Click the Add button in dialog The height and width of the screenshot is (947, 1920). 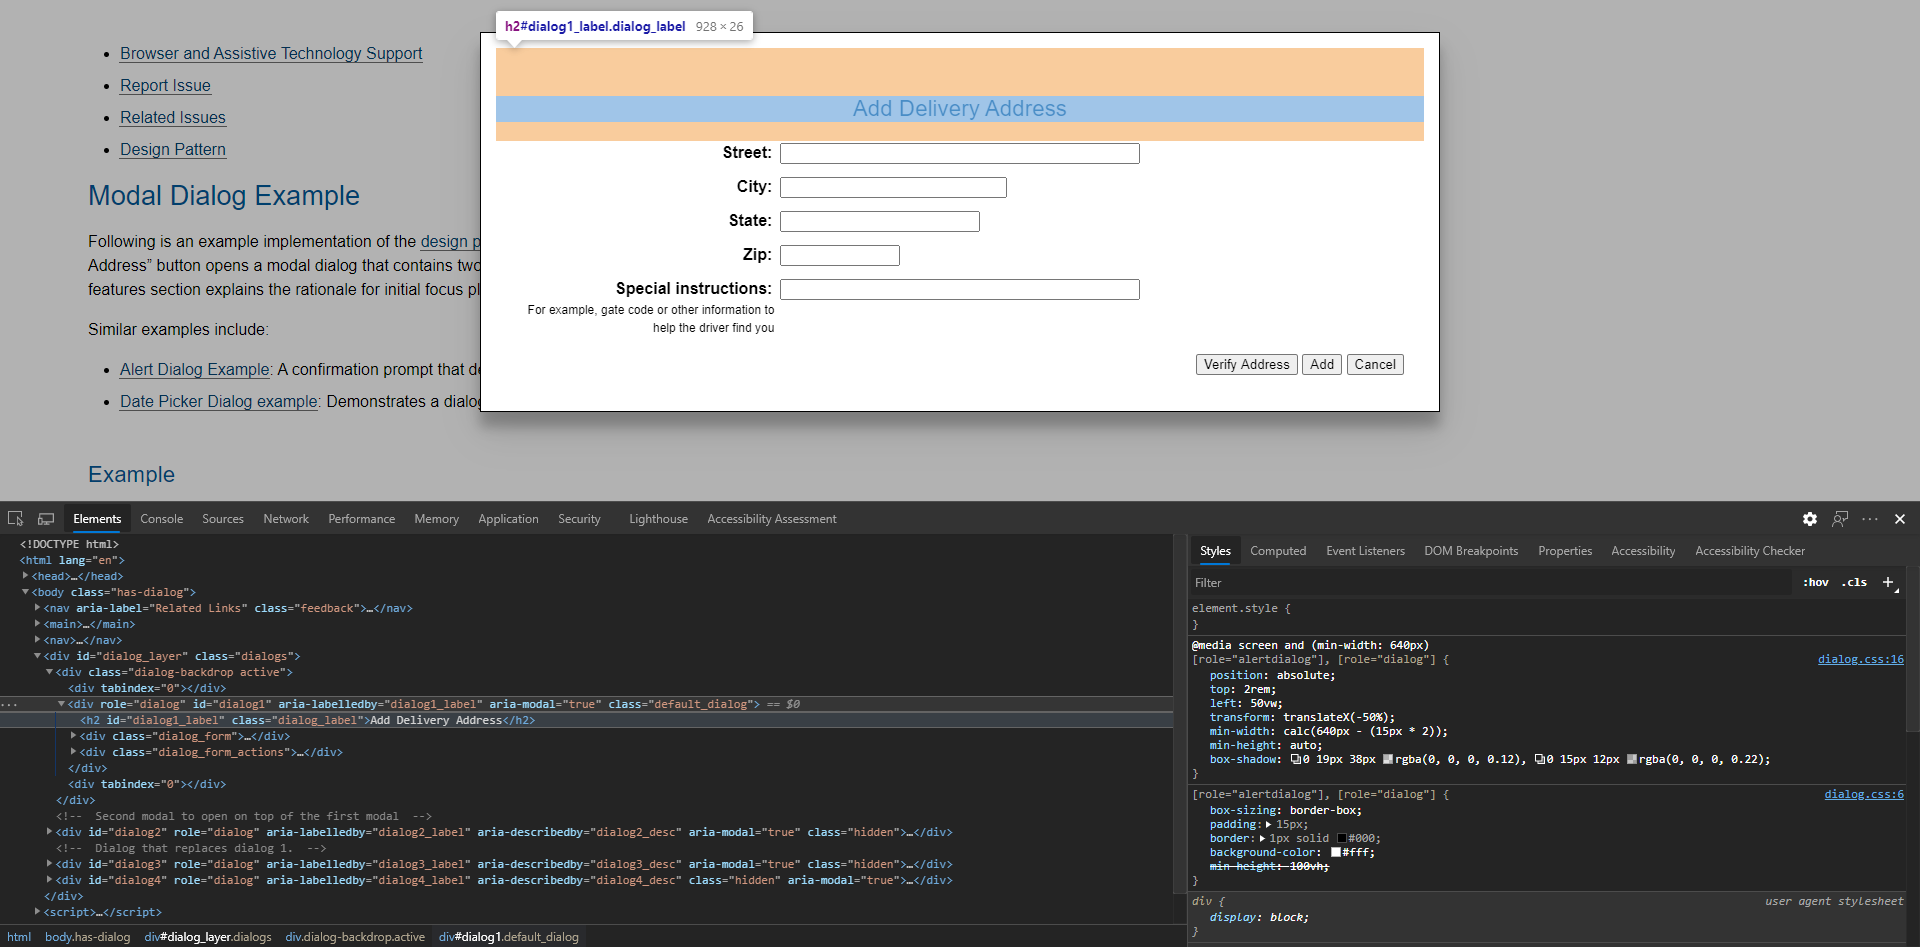click(x=1322, y=365)
